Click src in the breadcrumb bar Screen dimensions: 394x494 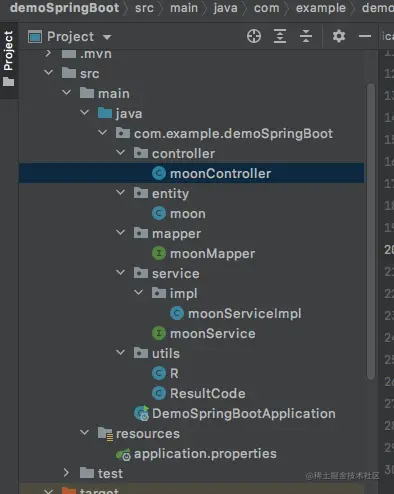[144, 8]
